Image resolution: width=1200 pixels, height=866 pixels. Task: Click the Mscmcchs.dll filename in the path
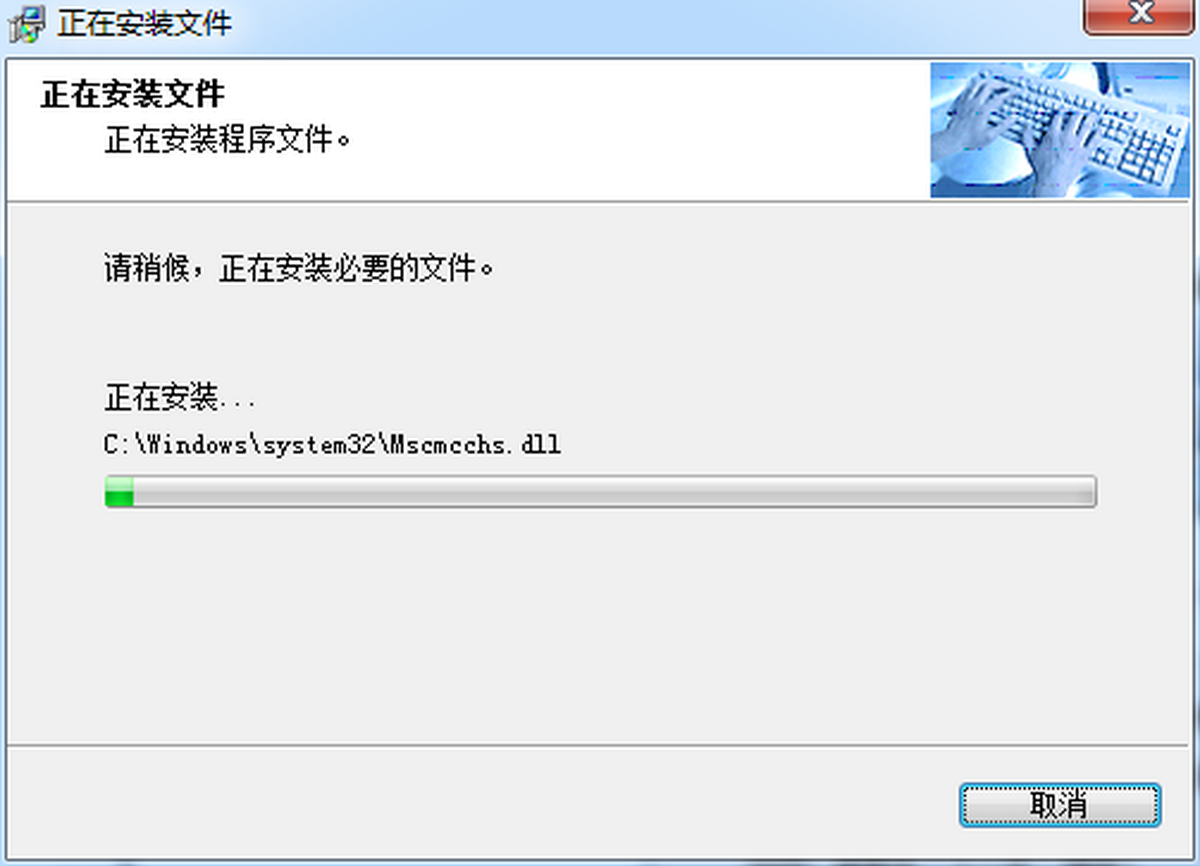click(474, 444)
